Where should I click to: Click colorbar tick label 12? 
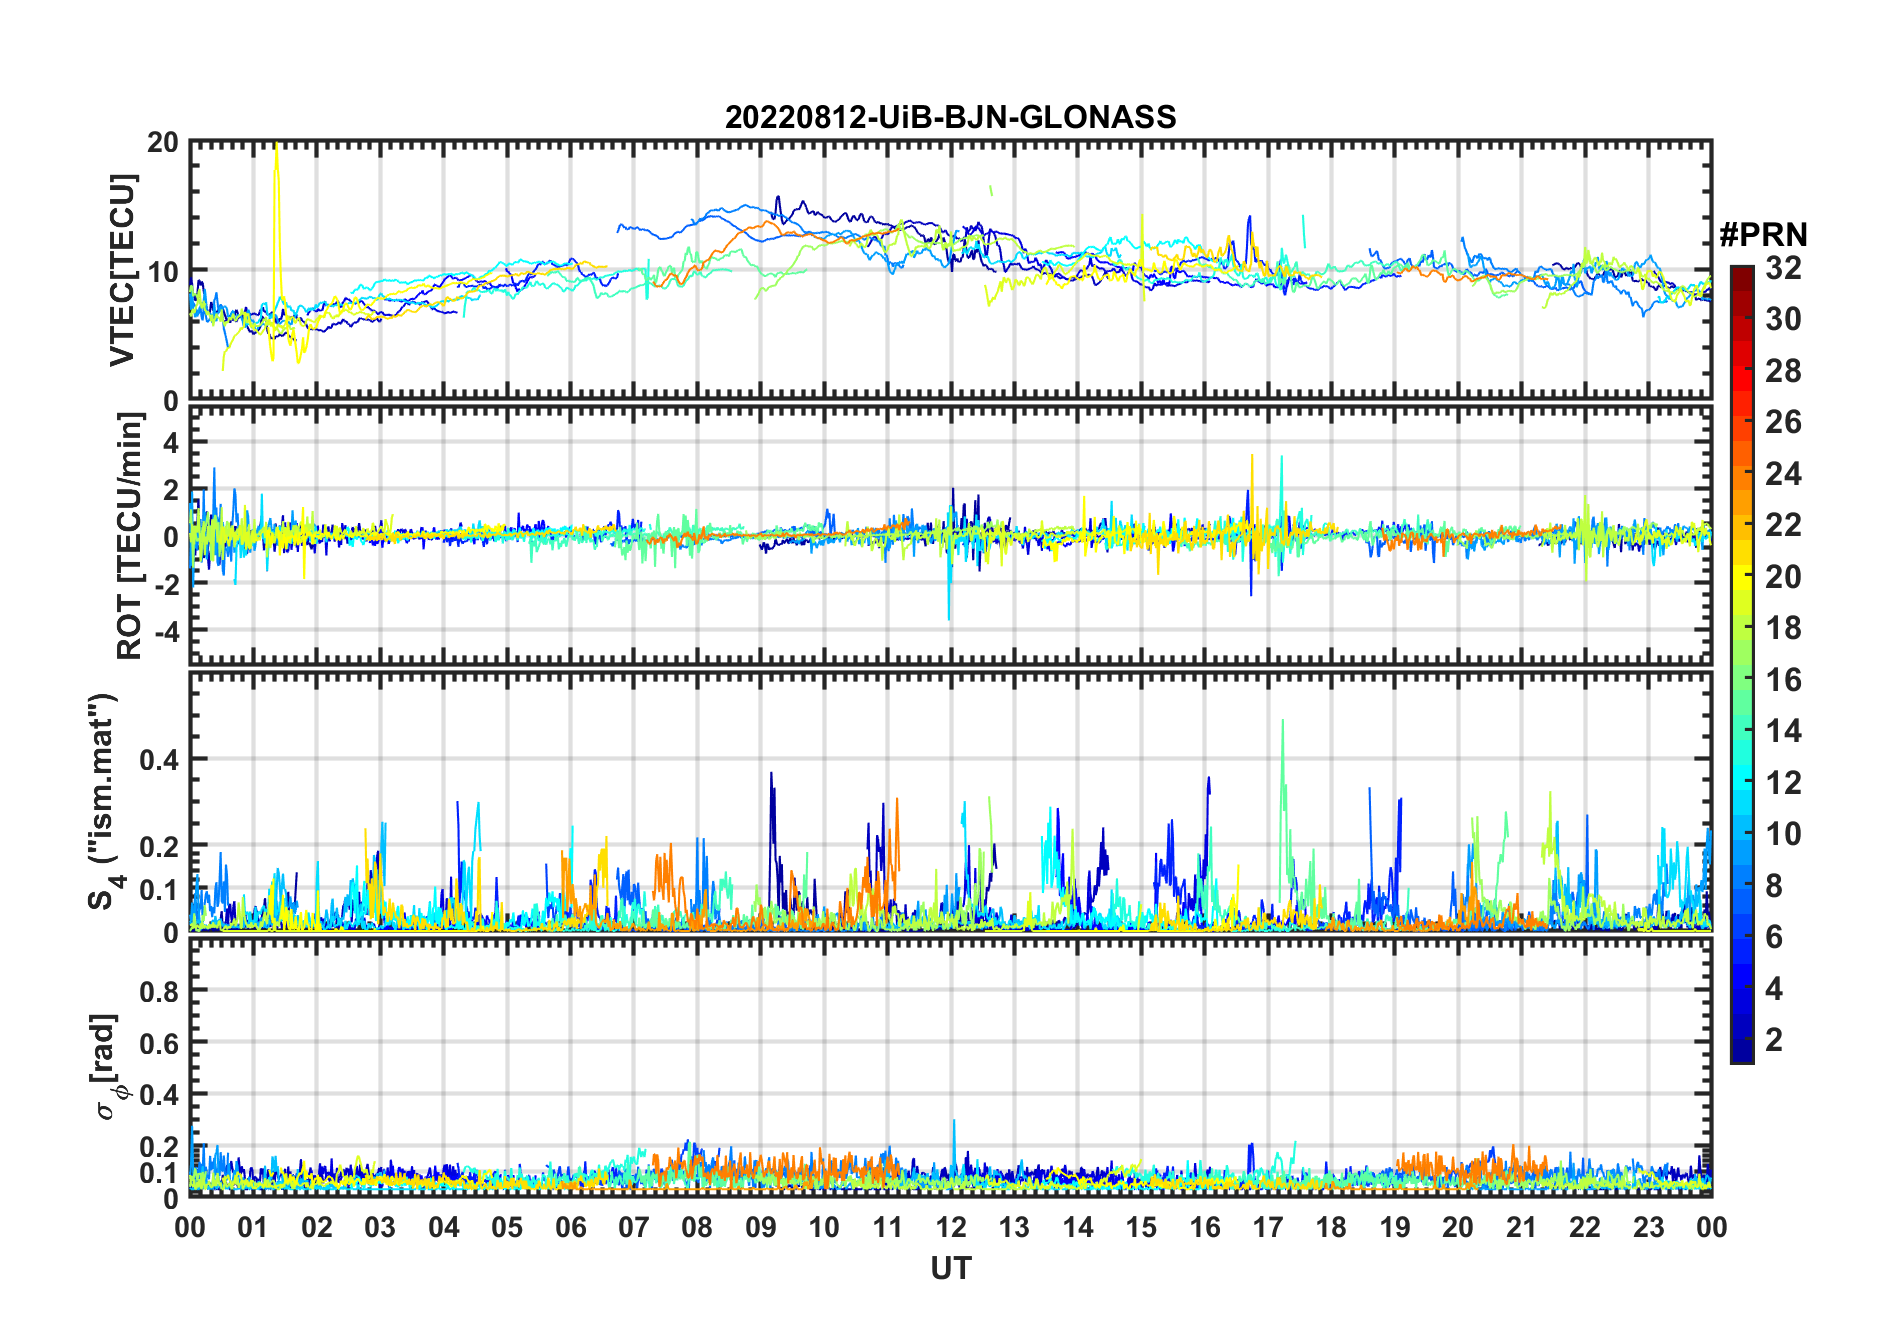click(1783, 783)
